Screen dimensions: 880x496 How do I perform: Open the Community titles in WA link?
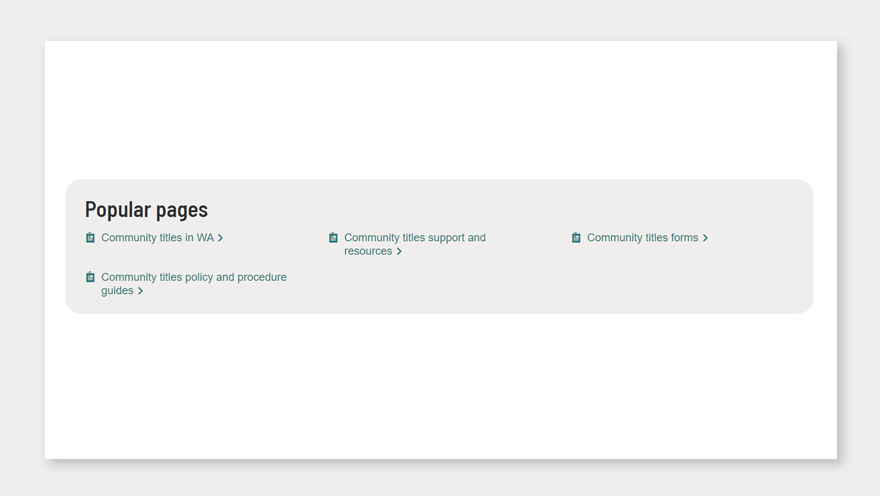pos(157,238)
